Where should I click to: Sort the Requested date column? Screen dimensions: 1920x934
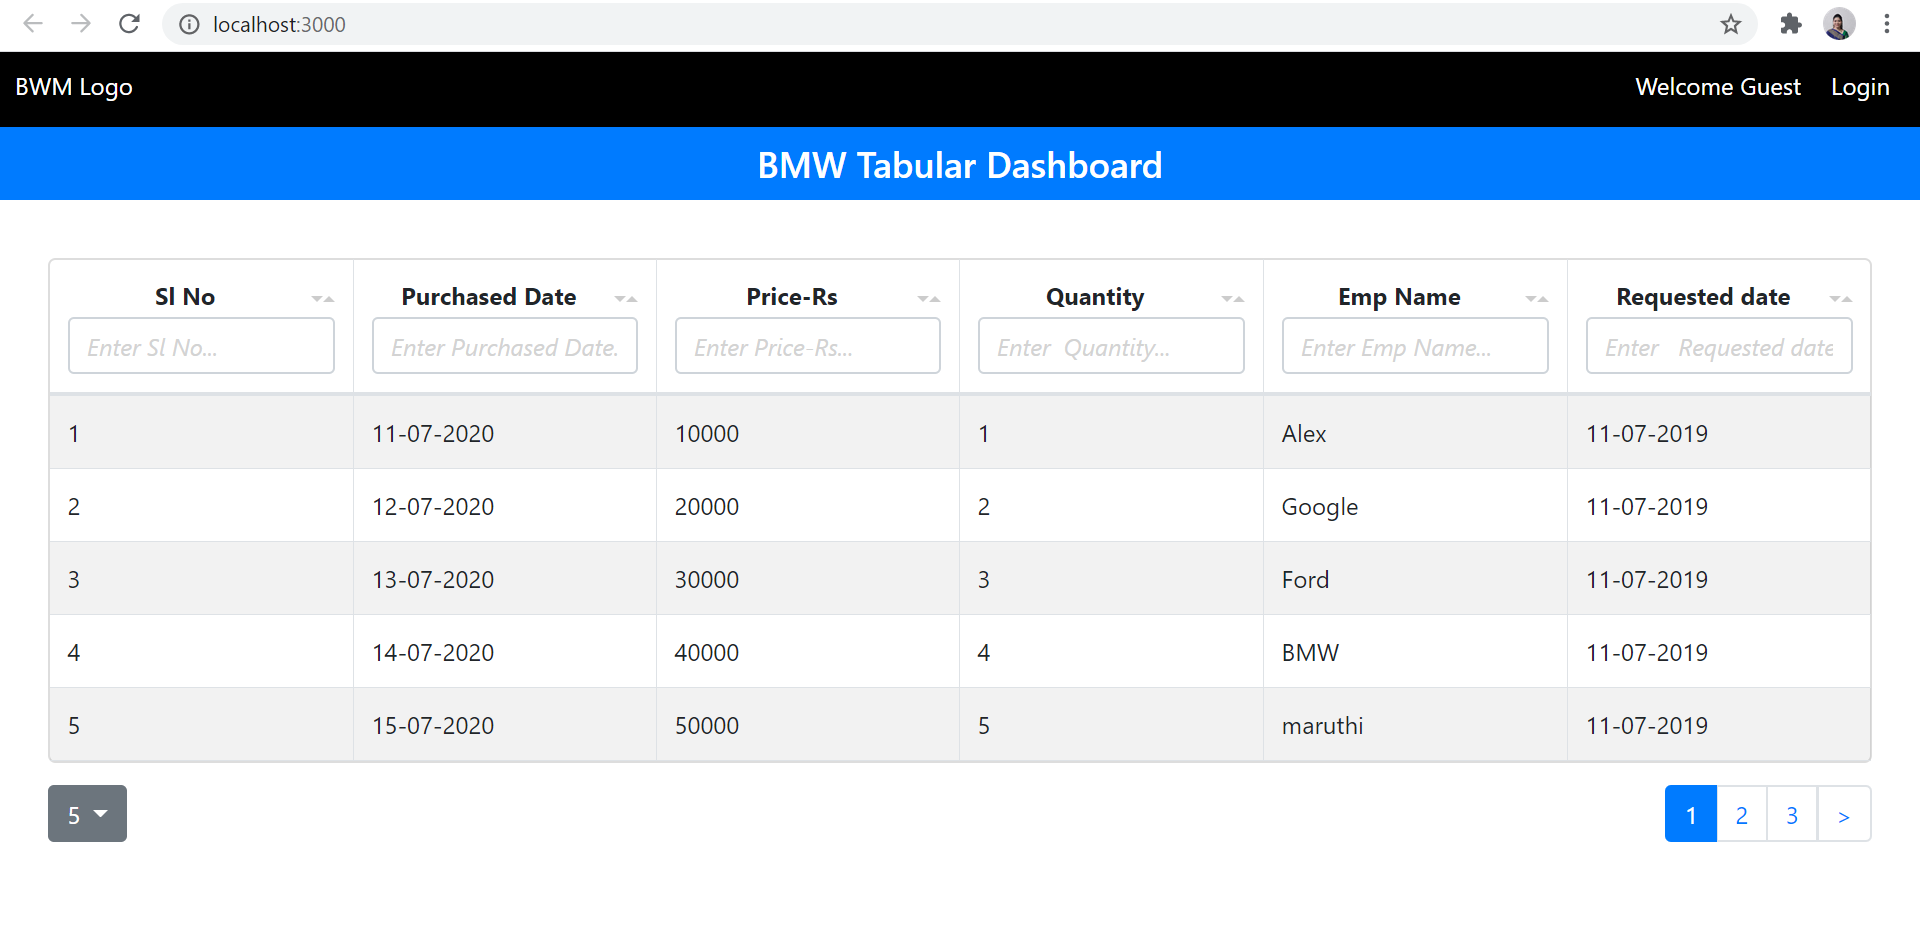point(1842,297)
